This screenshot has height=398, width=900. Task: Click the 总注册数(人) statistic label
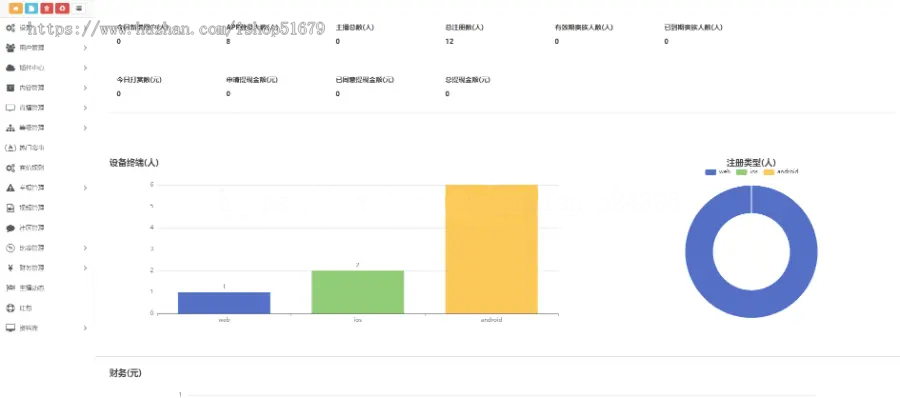coord(464,27)
